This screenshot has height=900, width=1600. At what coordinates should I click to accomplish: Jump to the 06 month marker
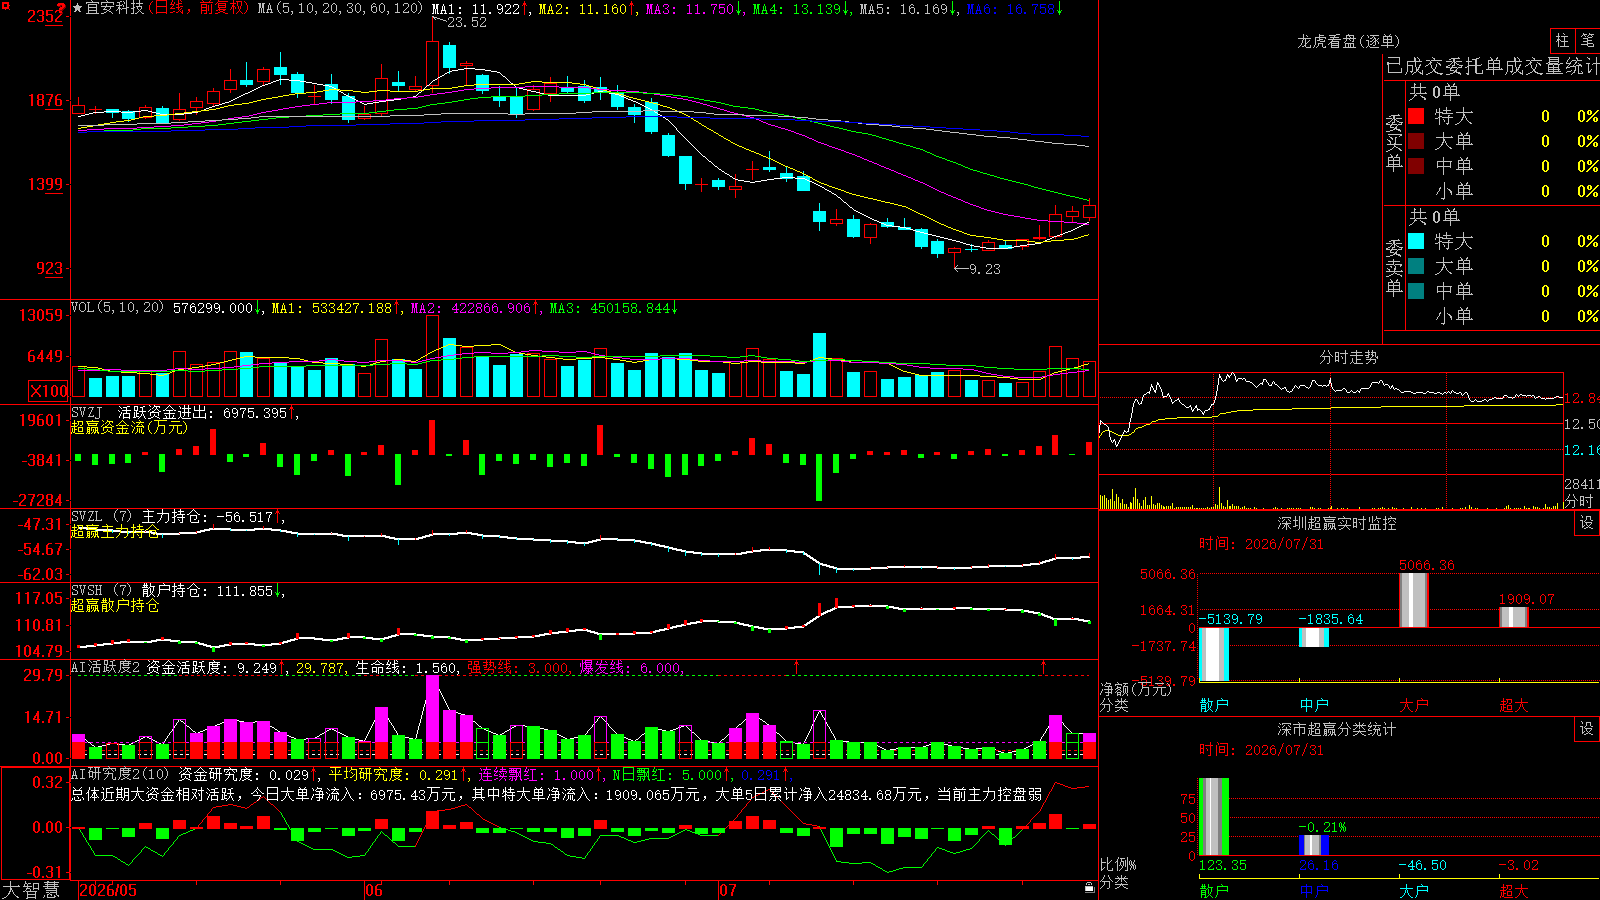[x=374, y=890]
